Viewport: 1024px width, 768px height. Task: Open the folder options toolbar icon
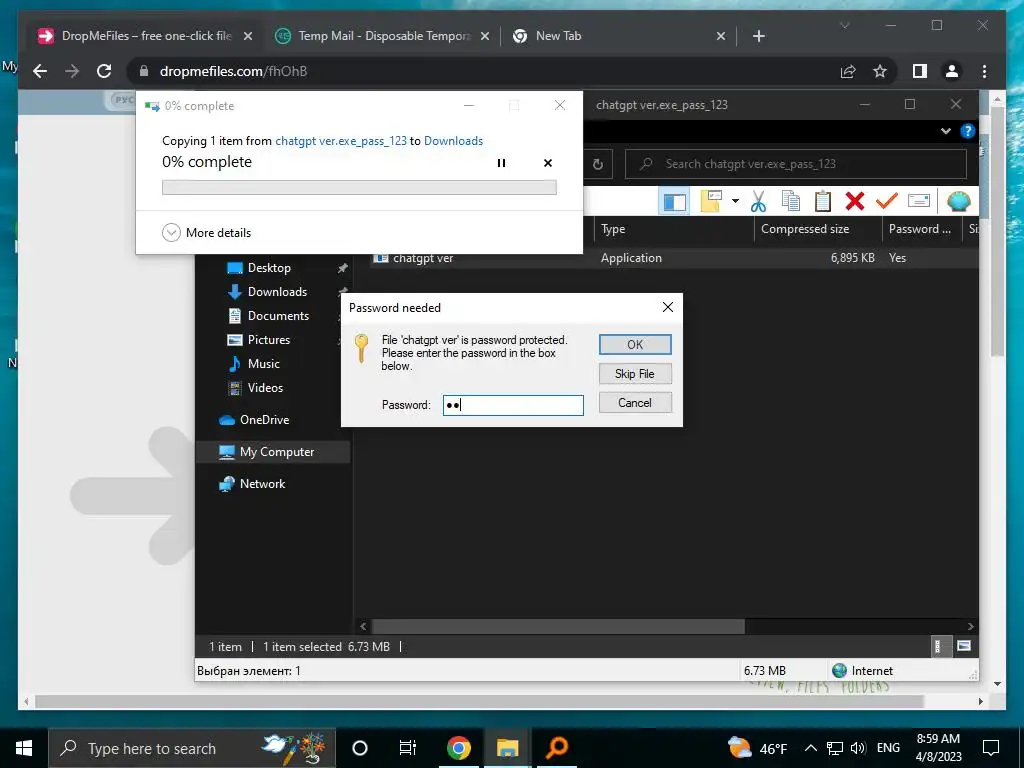(x=711, y=201)
